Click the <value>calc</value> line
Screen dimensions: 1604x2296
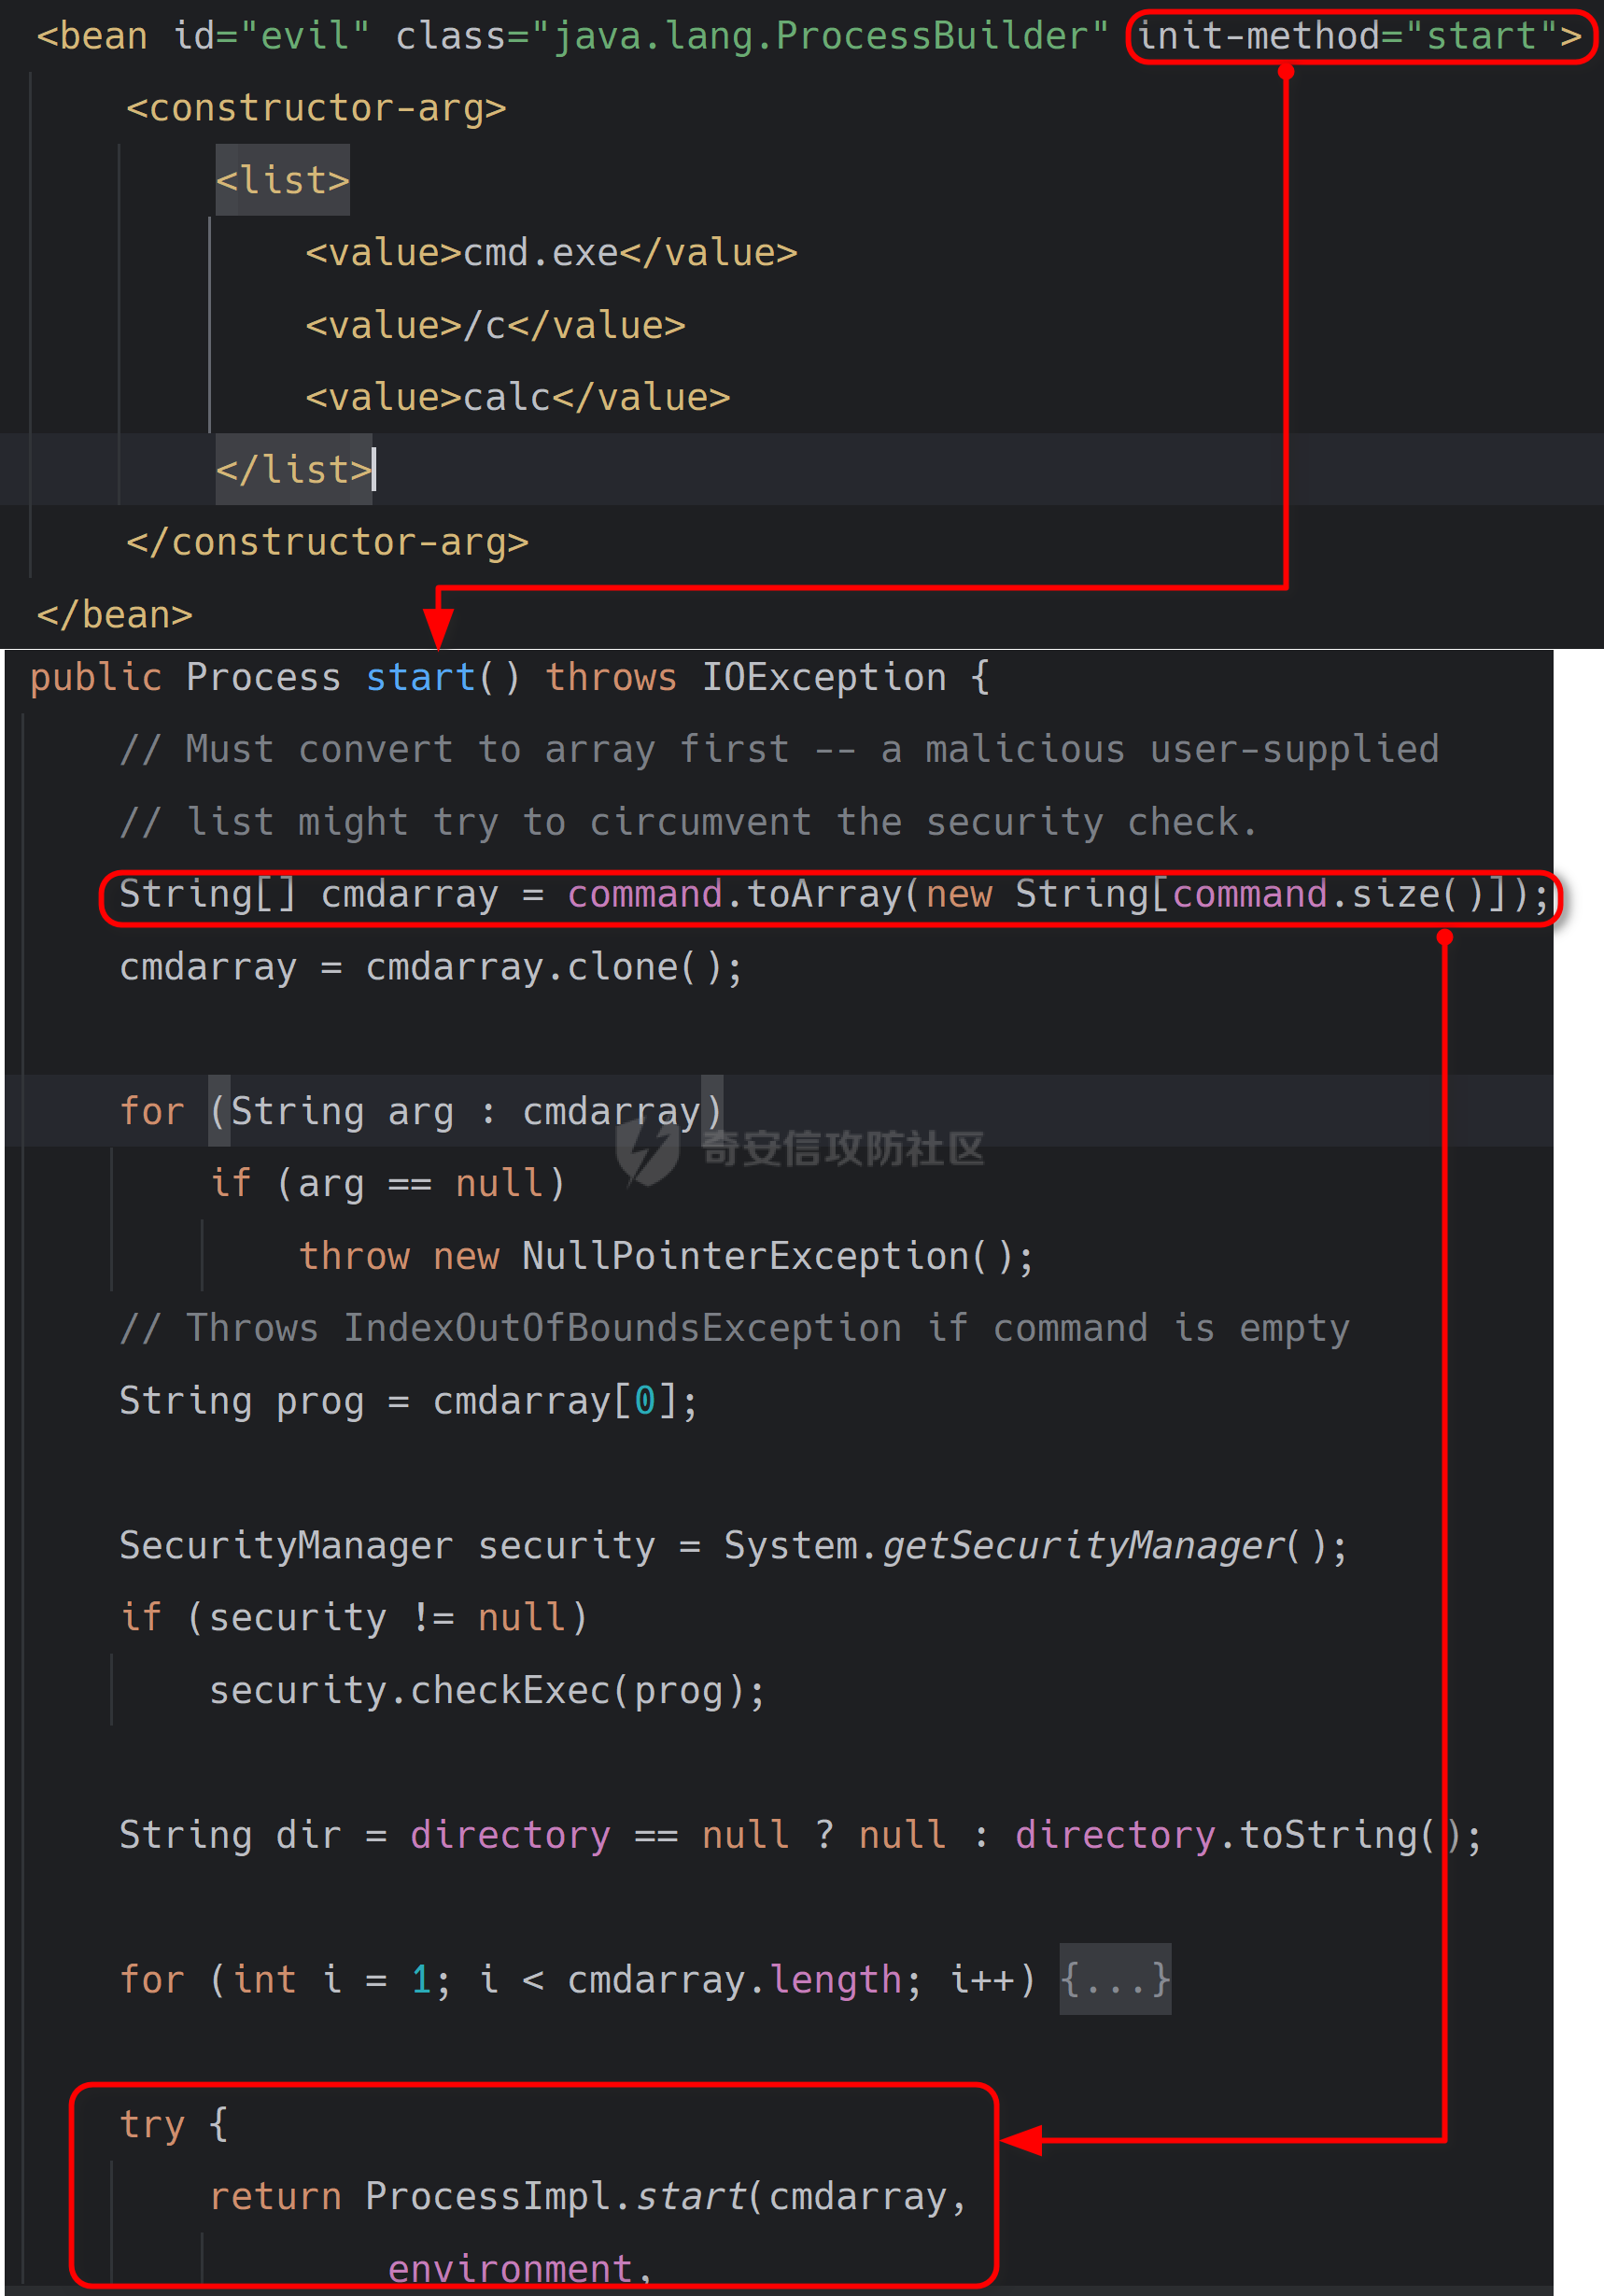point(517,397)
